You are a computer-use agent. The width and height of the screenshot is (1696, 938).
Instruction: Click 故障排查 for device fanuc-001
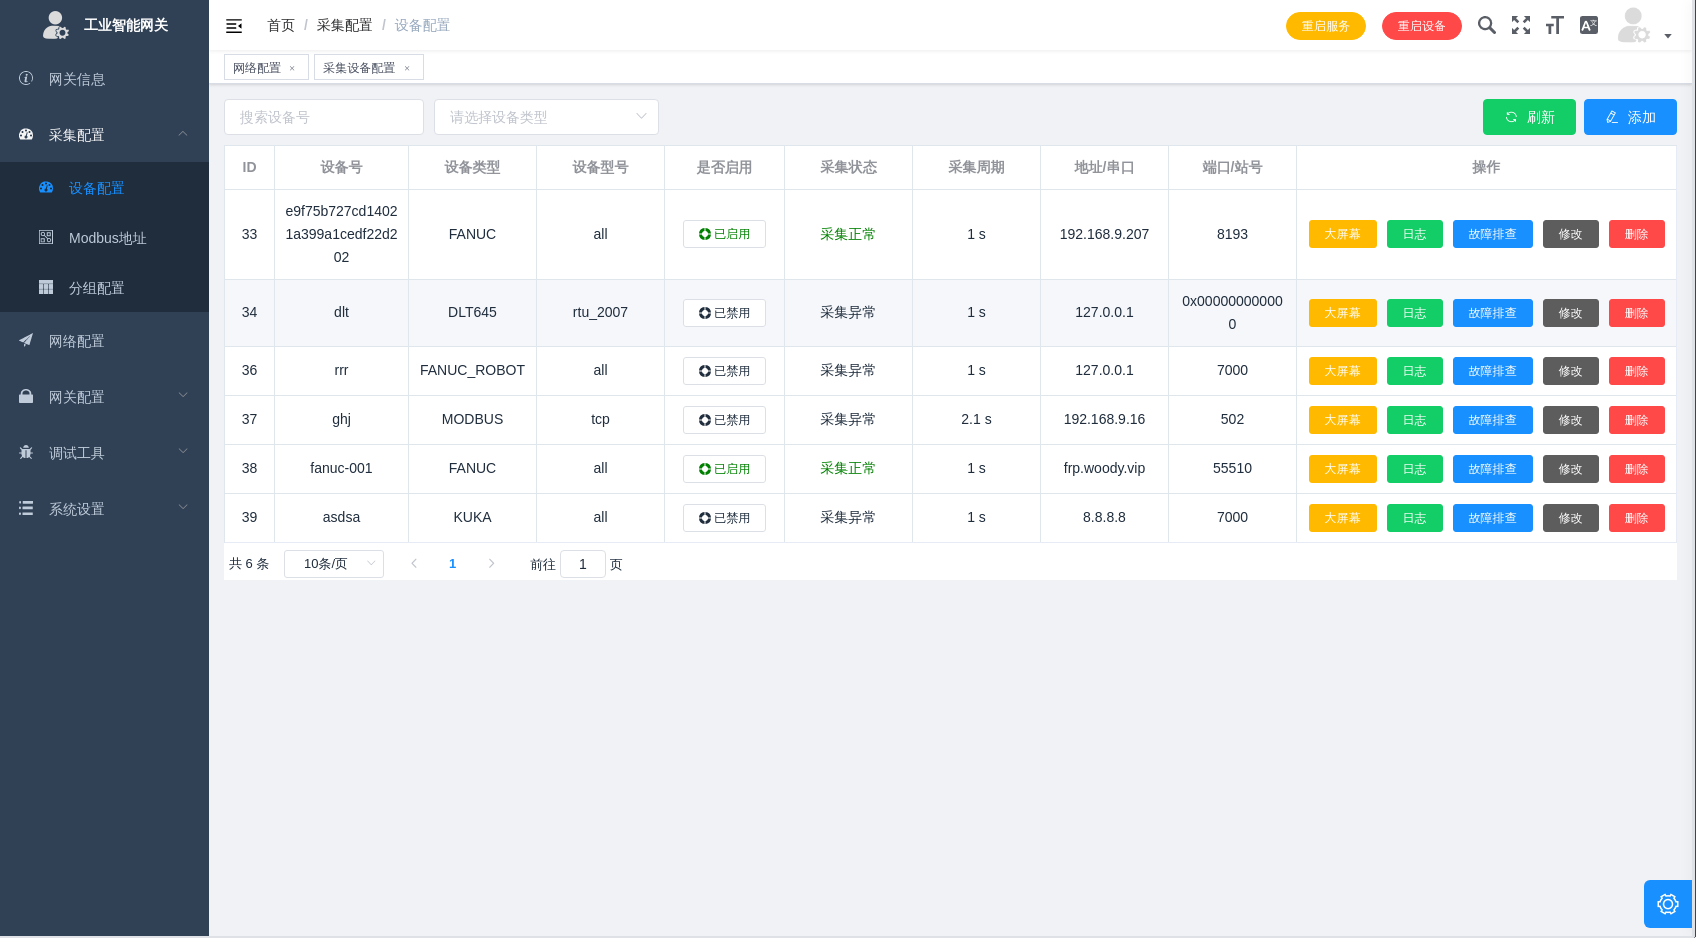(x=1493, y=469)
